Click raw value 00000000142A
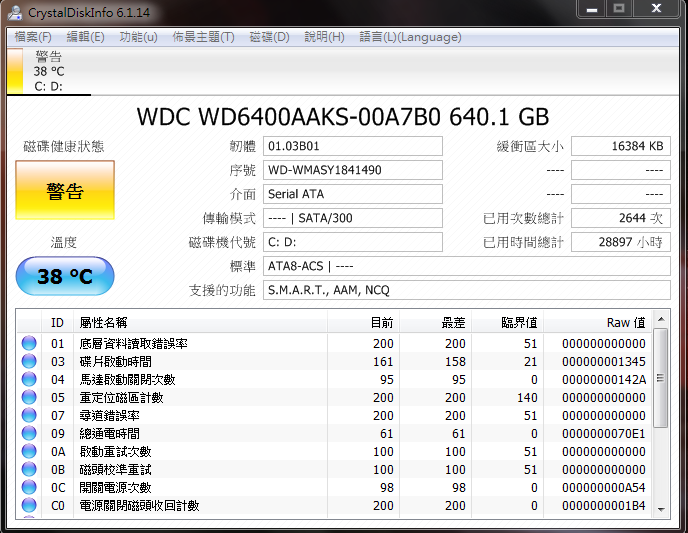This screenshot has width=688, height=533. coord(604,379)
